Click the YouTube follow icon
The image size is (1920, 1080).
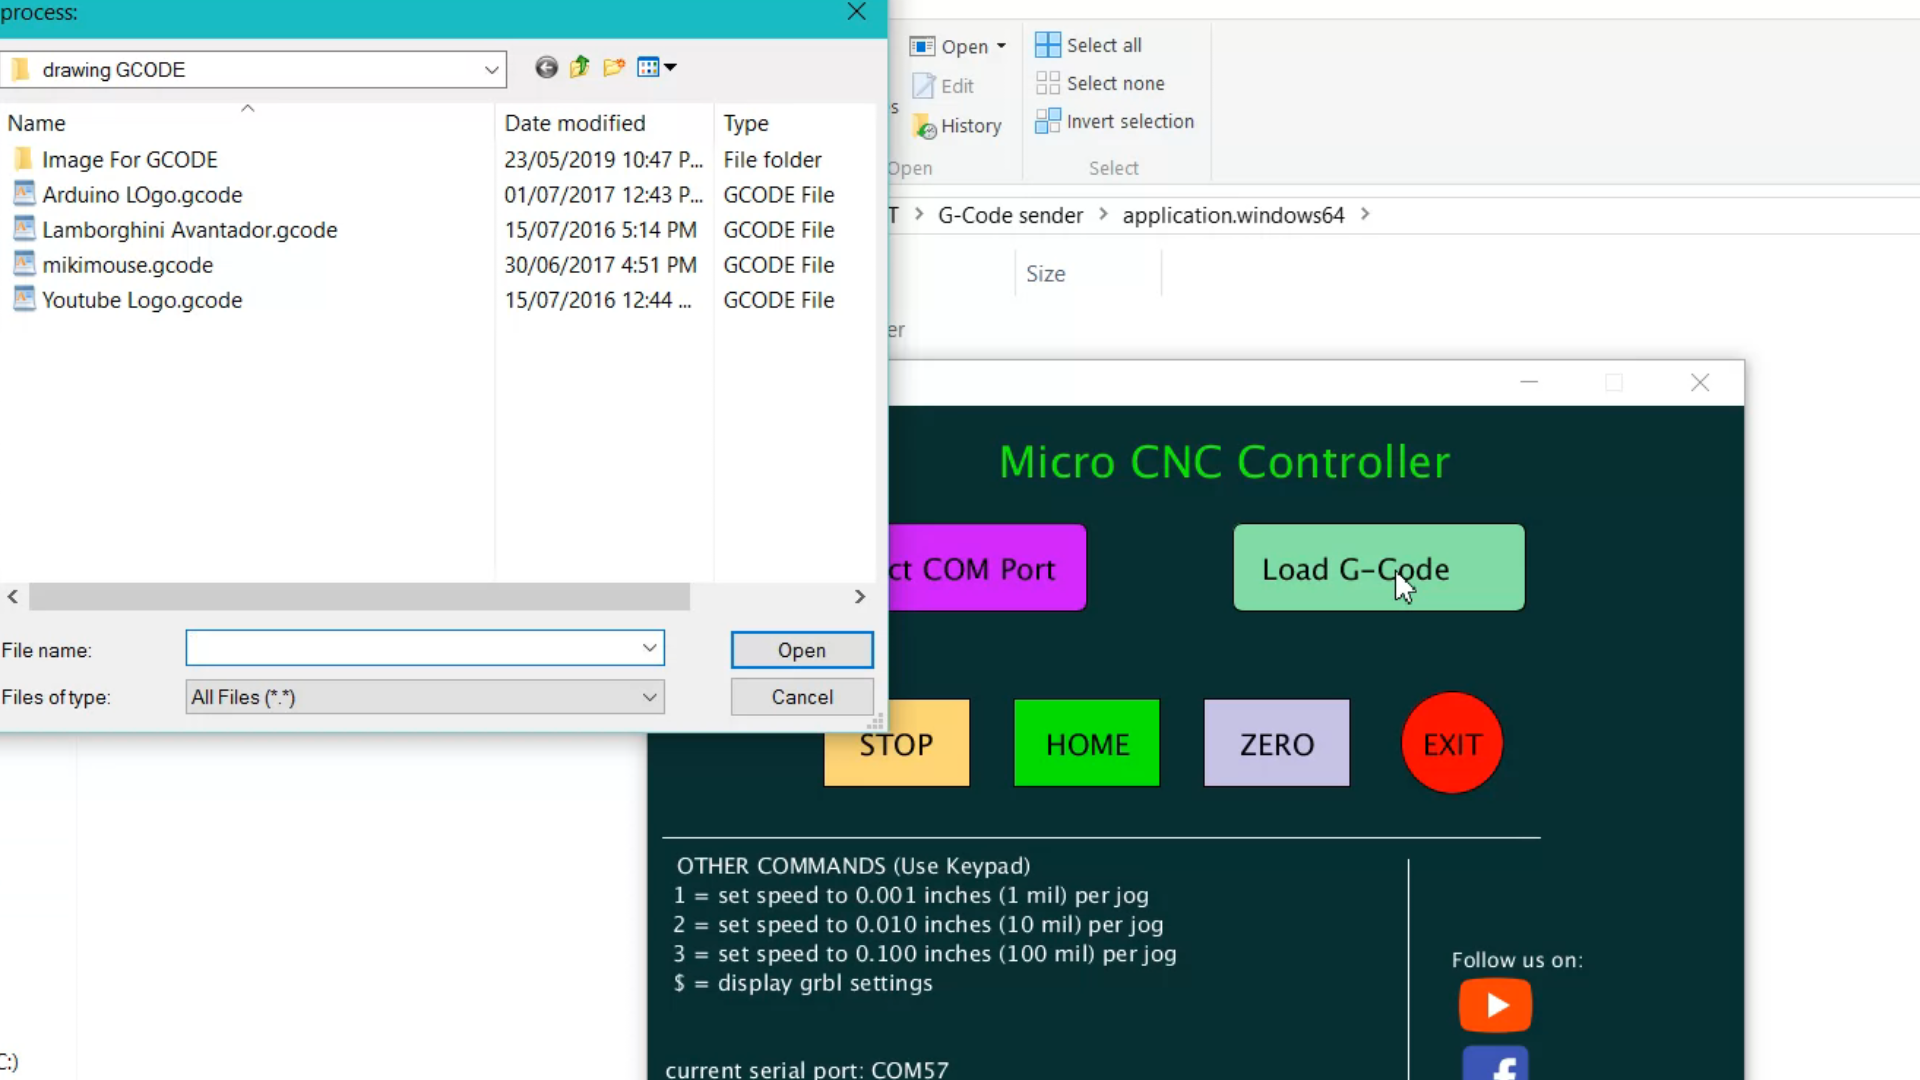[1495, 1005]
